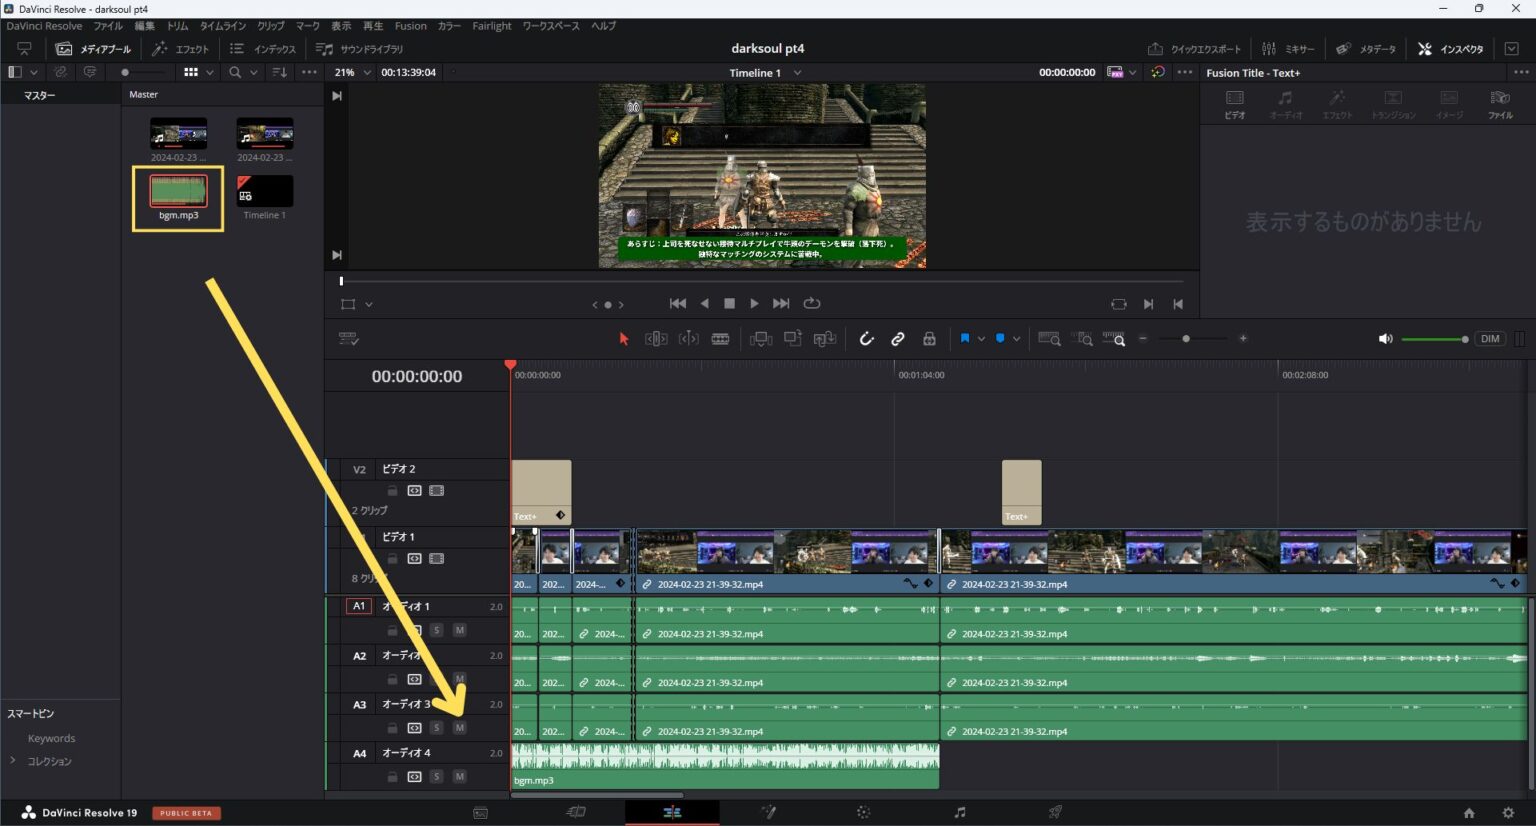Open the Deliver rocket page icon
This screenshot has width=1536, height=826.
[1053, 812]
